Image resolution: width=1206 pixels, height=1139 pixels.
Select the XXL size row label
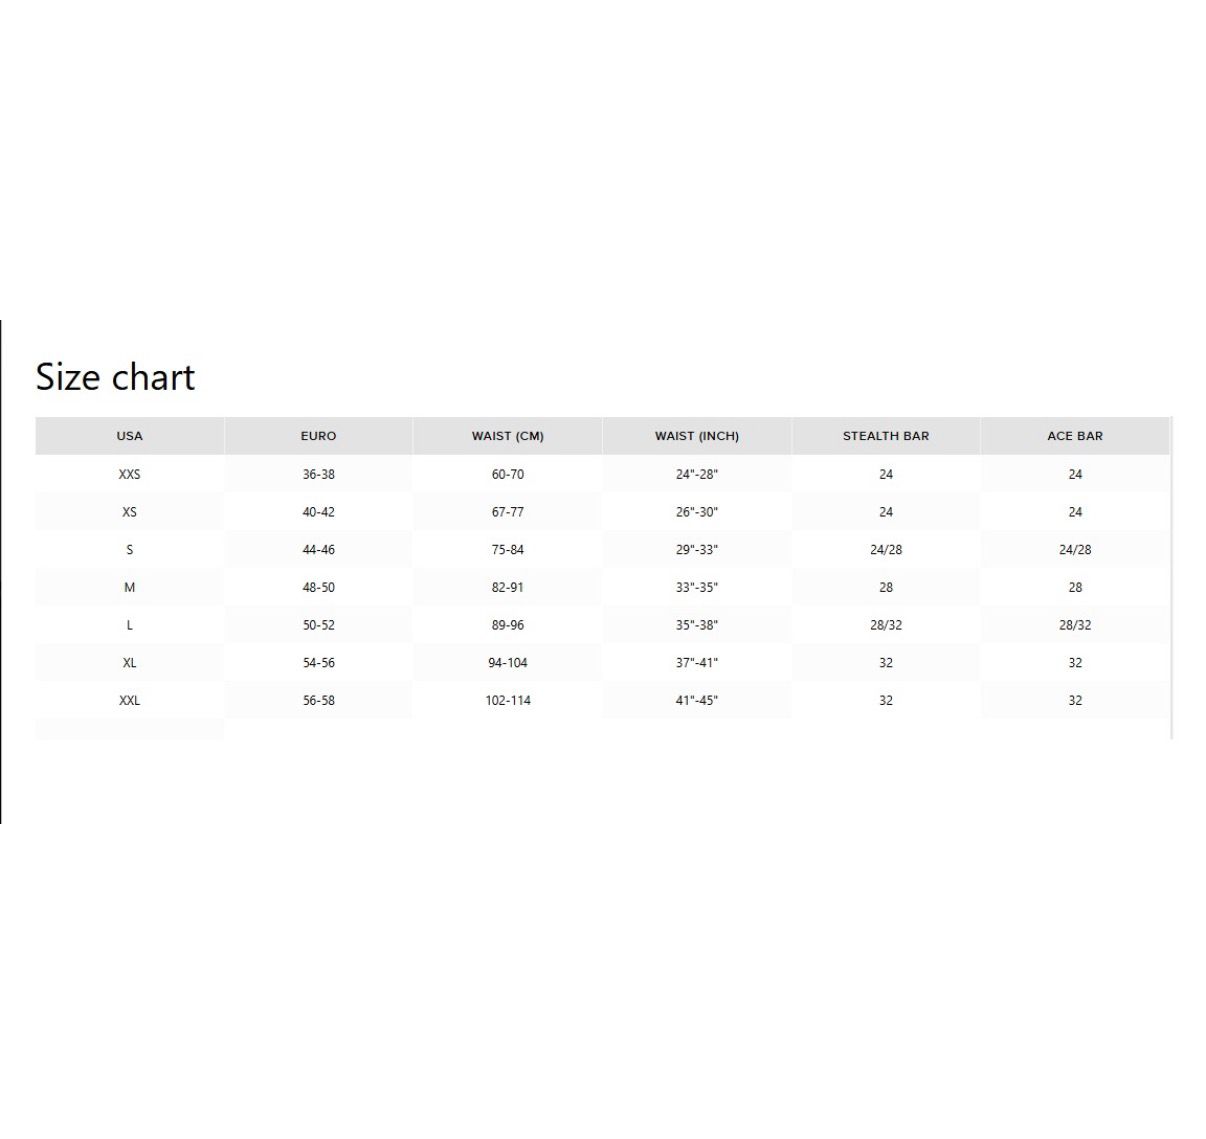[x=130, y=701]
